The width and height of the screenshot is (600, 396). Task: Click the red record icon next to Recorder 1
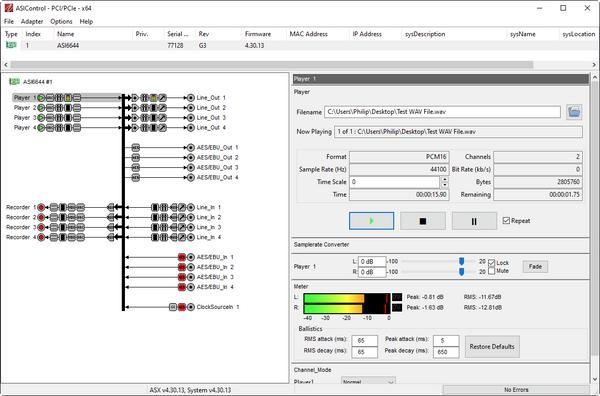(41, 207)
